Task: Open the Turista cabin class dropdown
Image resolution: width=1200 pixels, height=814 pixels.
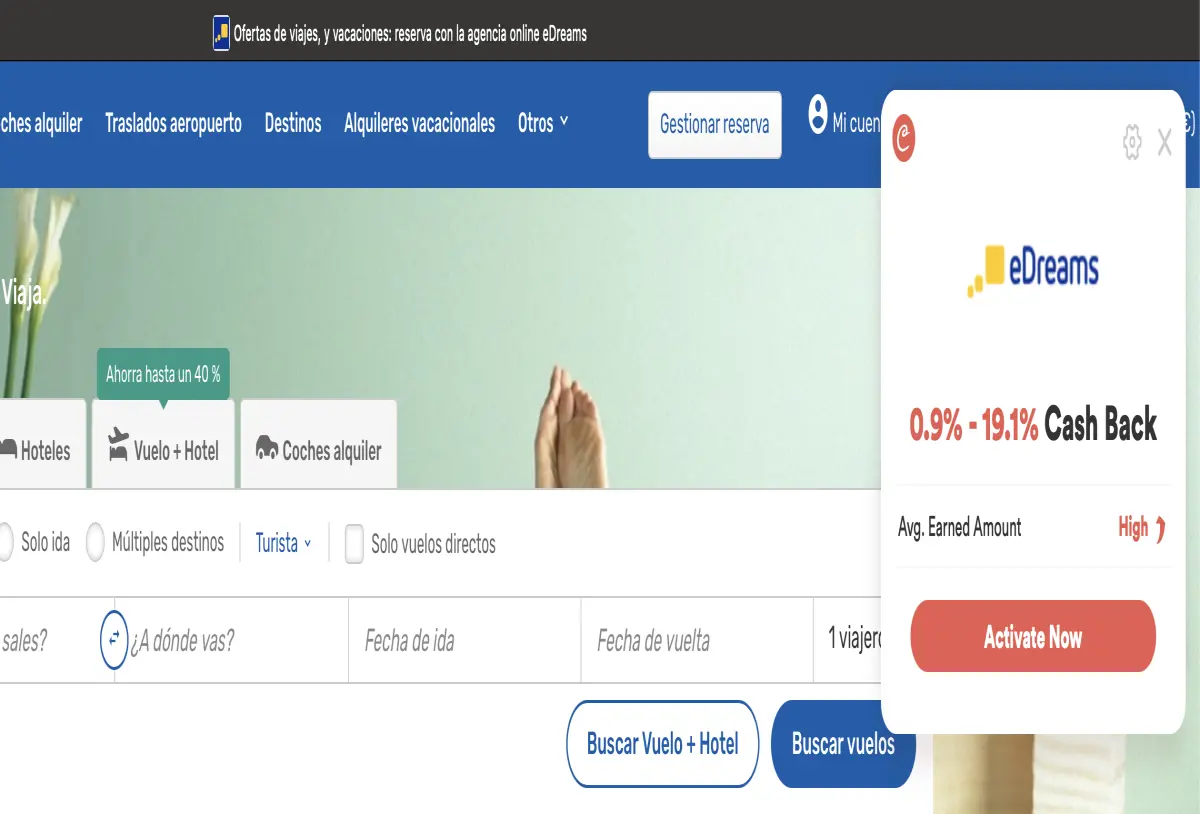Action: pos(283,544)
